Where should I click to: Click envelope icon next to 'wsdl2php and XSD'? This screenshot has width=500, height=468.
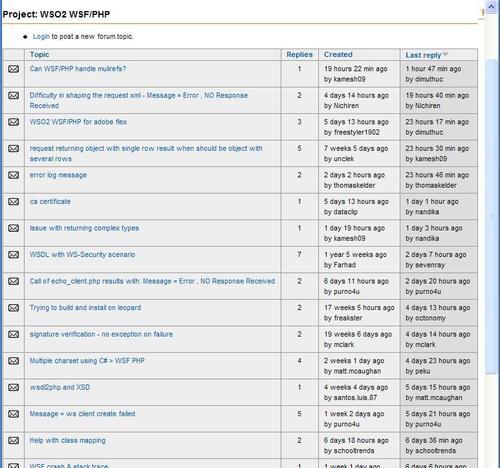pyautogui.click(x=13, y=387)
